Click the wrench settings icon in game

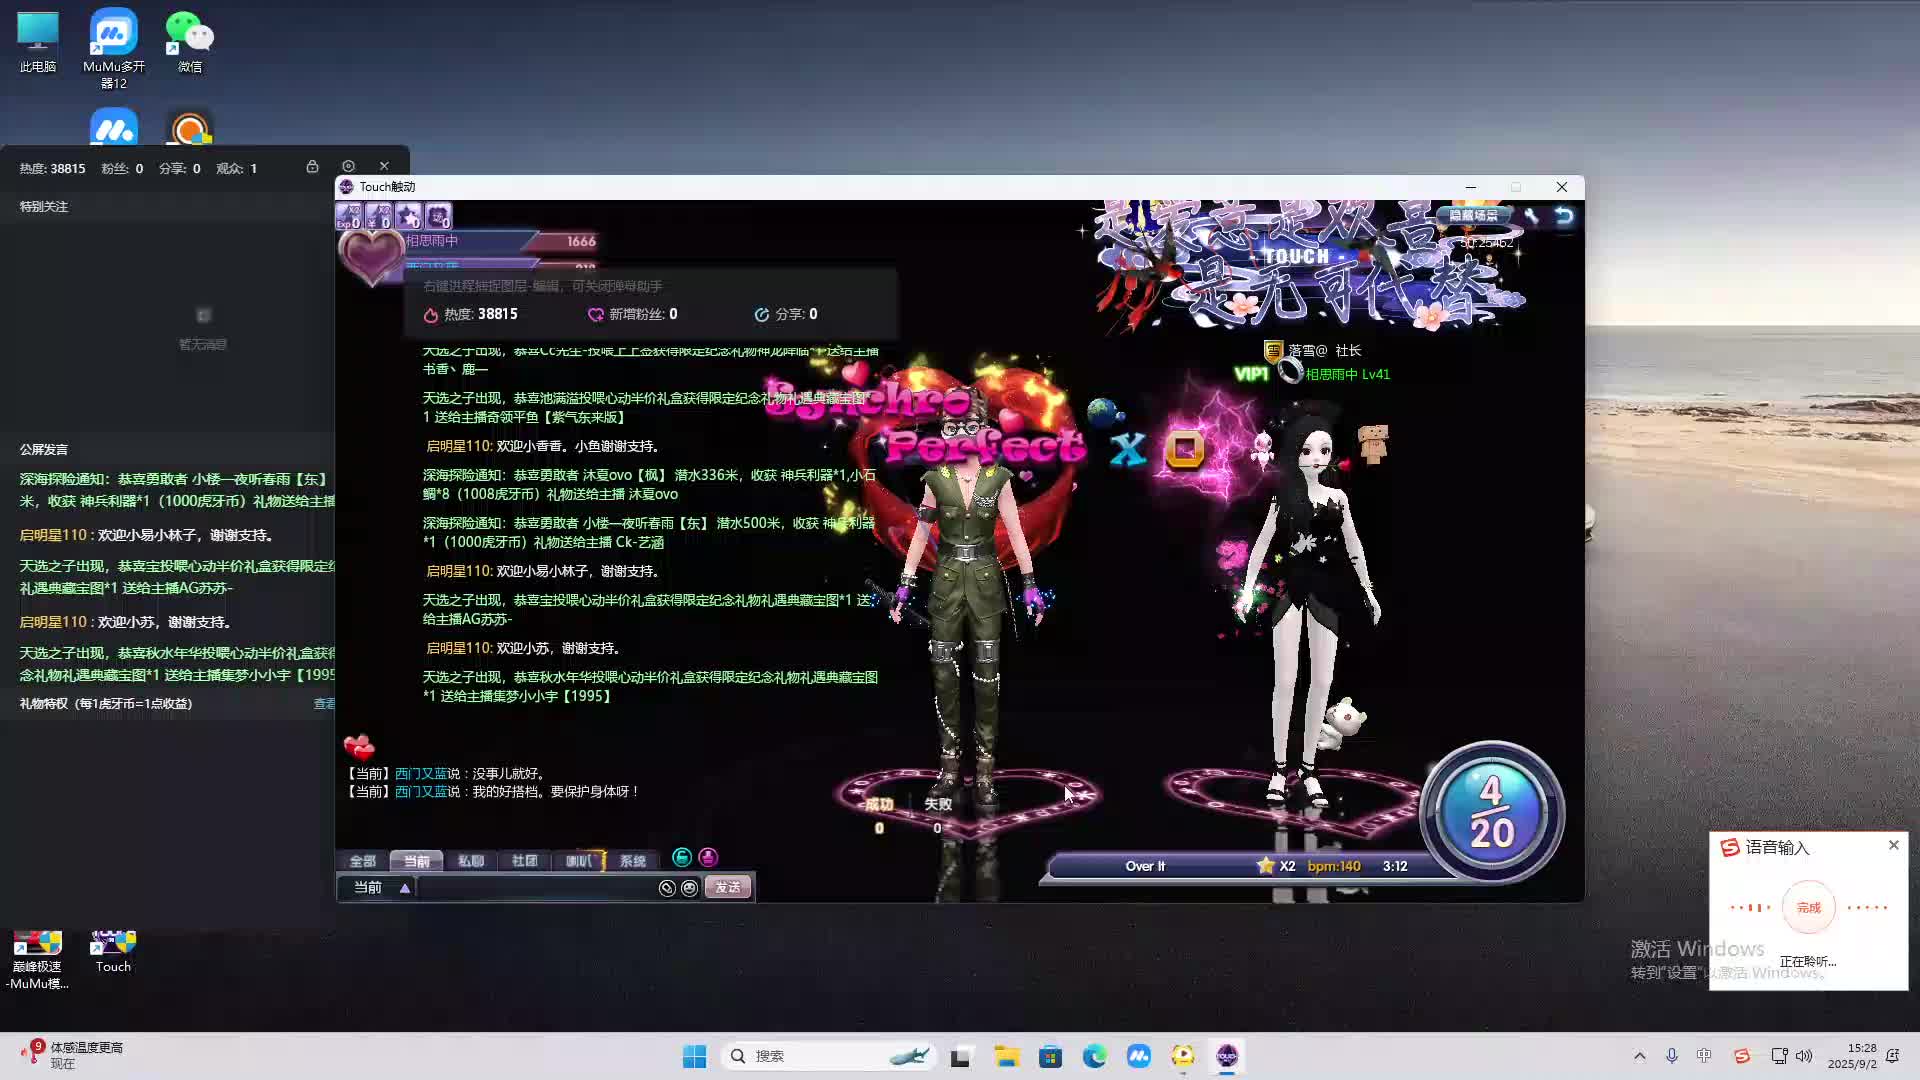[1531, 215]
